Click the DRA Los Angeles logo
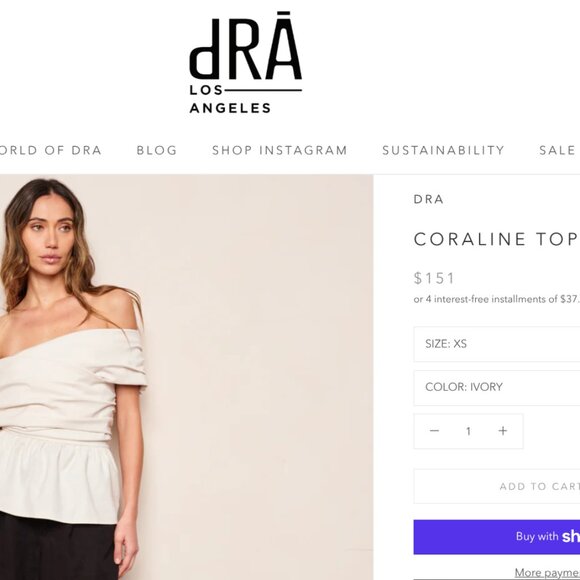The image size is (580, 580). click(x=246, y=63)
